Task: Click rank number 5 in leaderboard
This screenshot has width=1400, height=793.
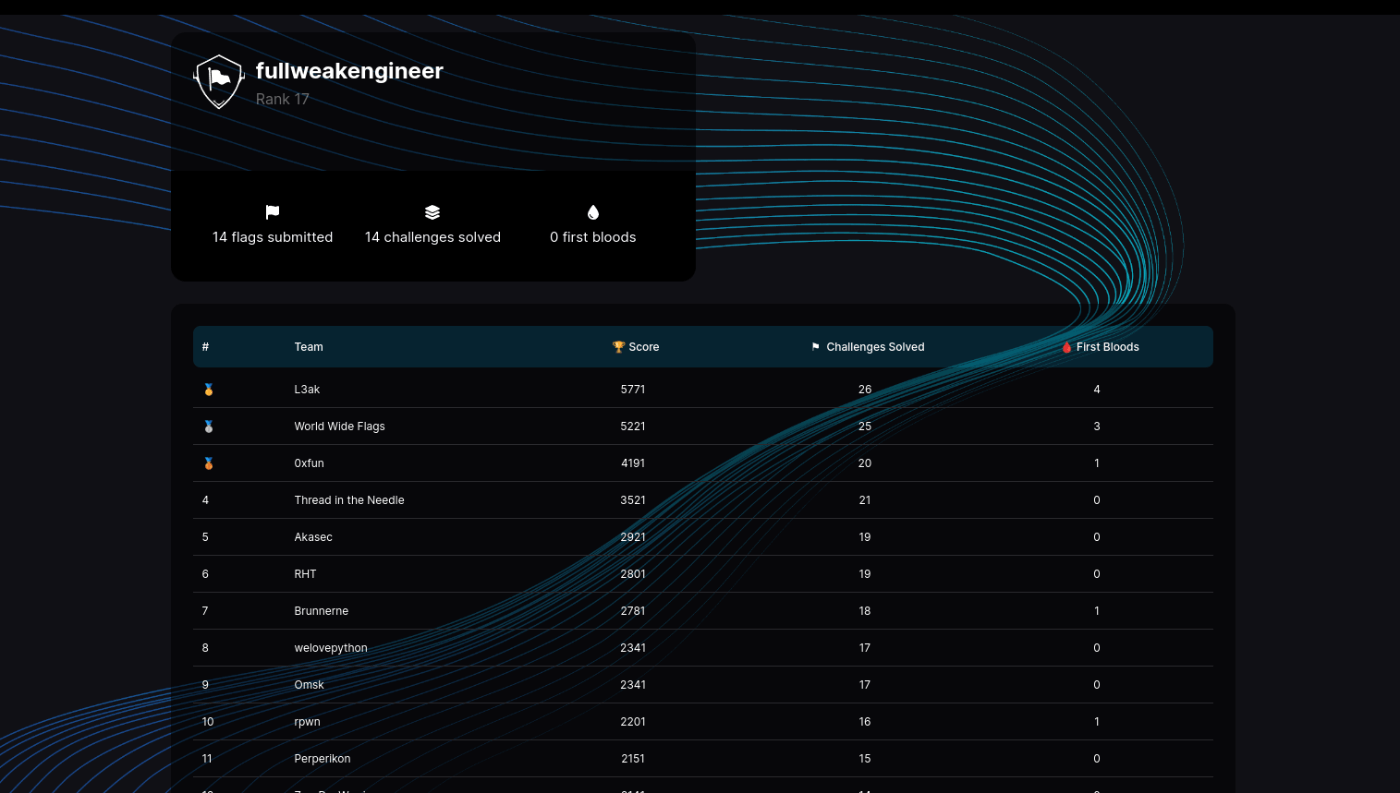Action: 206,537
